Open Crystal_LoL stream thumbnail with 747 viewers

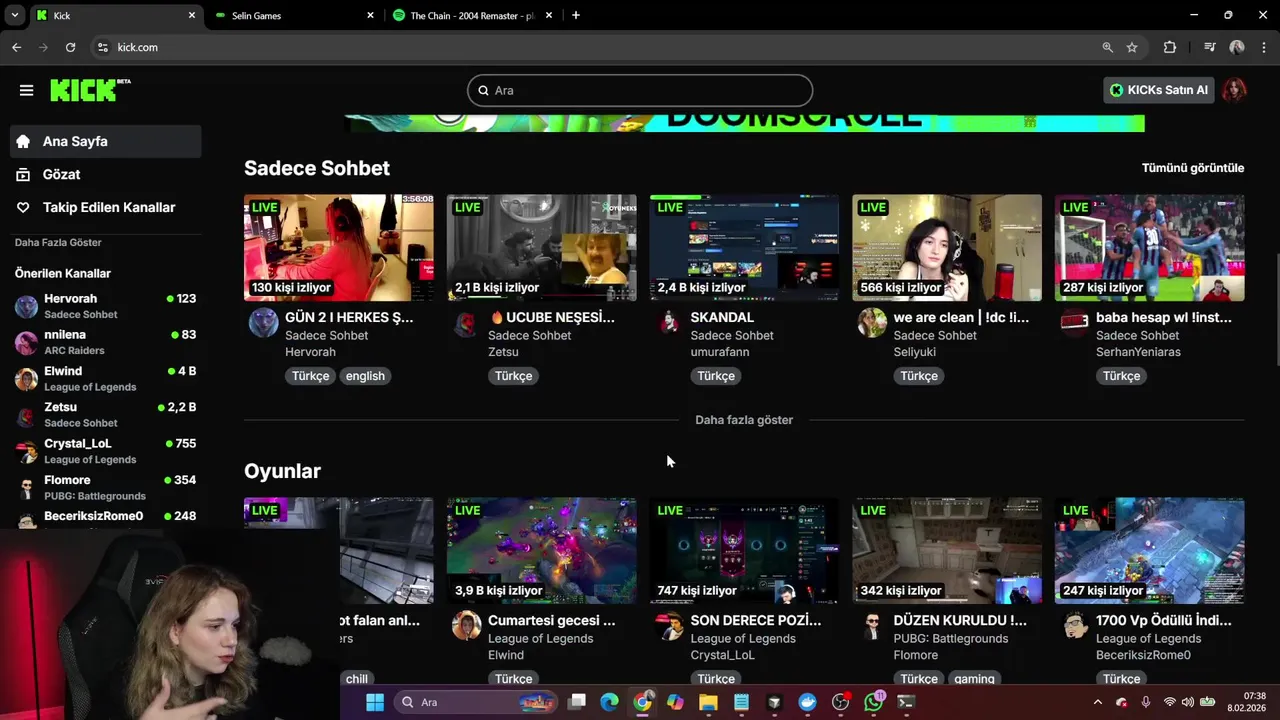(744, 550)
